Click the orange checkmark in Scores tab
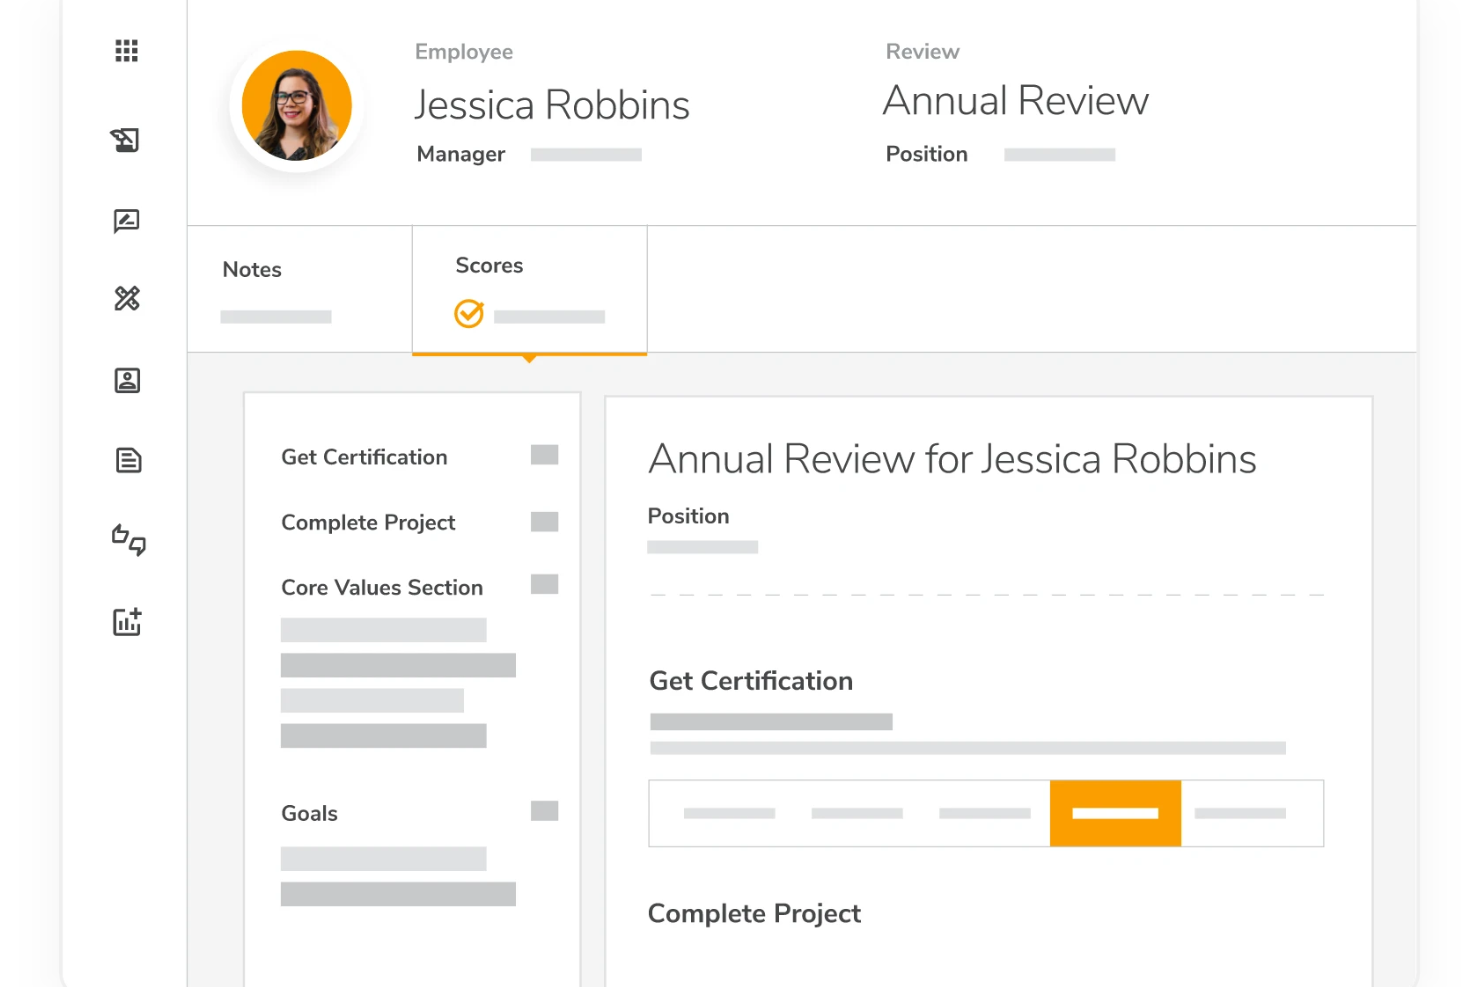This screenshot has height=987, width=1480. pyautogui.click(x=469, y=314)
